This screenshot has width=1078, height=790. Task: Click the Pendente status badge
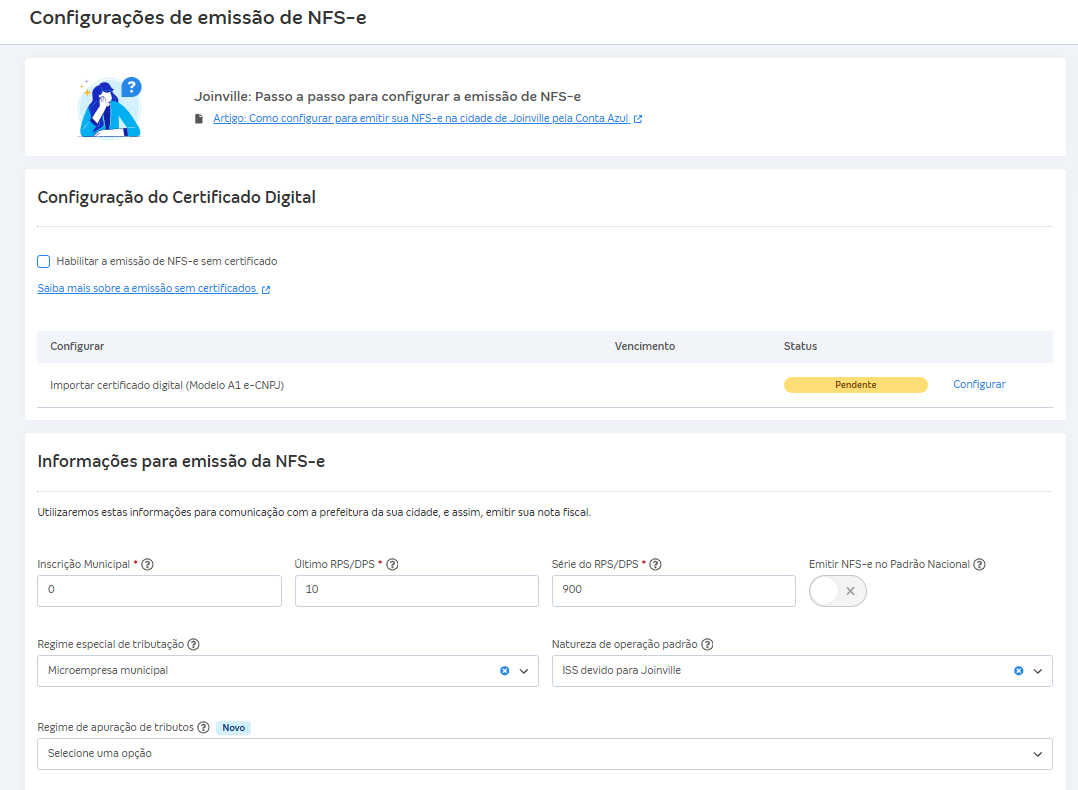click(855, 385)
